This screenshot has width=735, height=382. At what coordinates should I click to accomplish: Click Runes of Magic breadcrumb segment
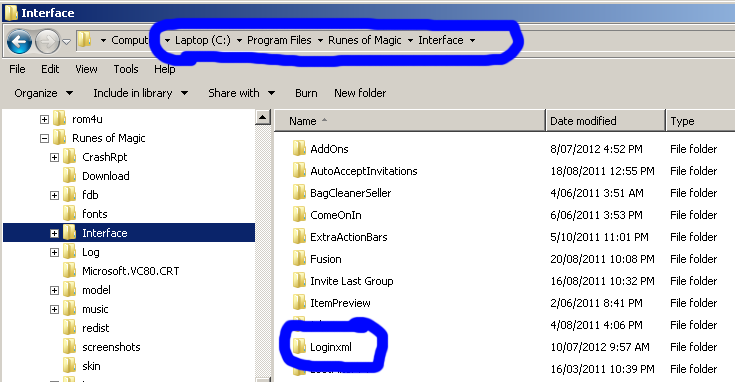(365, 40)
